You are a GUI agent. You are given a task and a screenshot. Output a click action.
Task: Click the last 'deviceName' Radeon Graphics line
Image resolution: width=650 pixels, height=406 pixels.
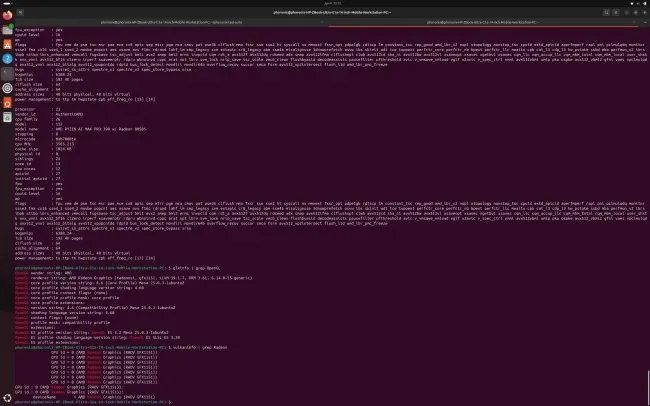pyautogui.click(x=93, y=397)
